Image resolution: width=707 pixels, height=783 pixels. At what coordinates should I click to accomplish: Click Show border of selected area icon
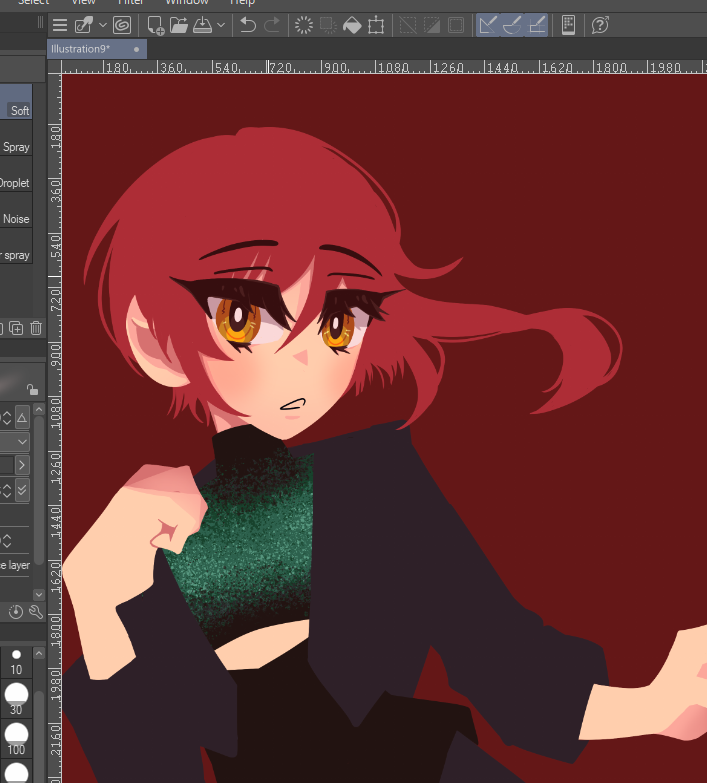(x=456, y=25)
